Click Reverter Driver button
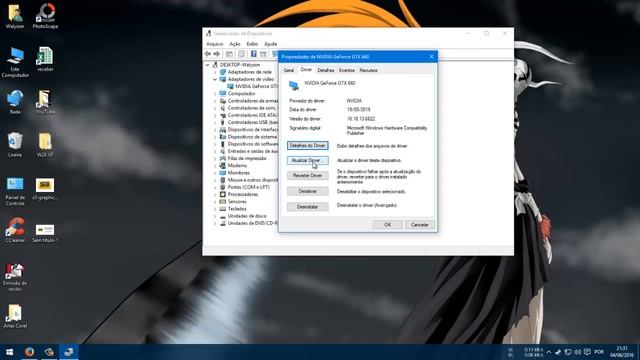Image resolution: width=640 pixels, height=360 pixels. [x=307, y=176]
